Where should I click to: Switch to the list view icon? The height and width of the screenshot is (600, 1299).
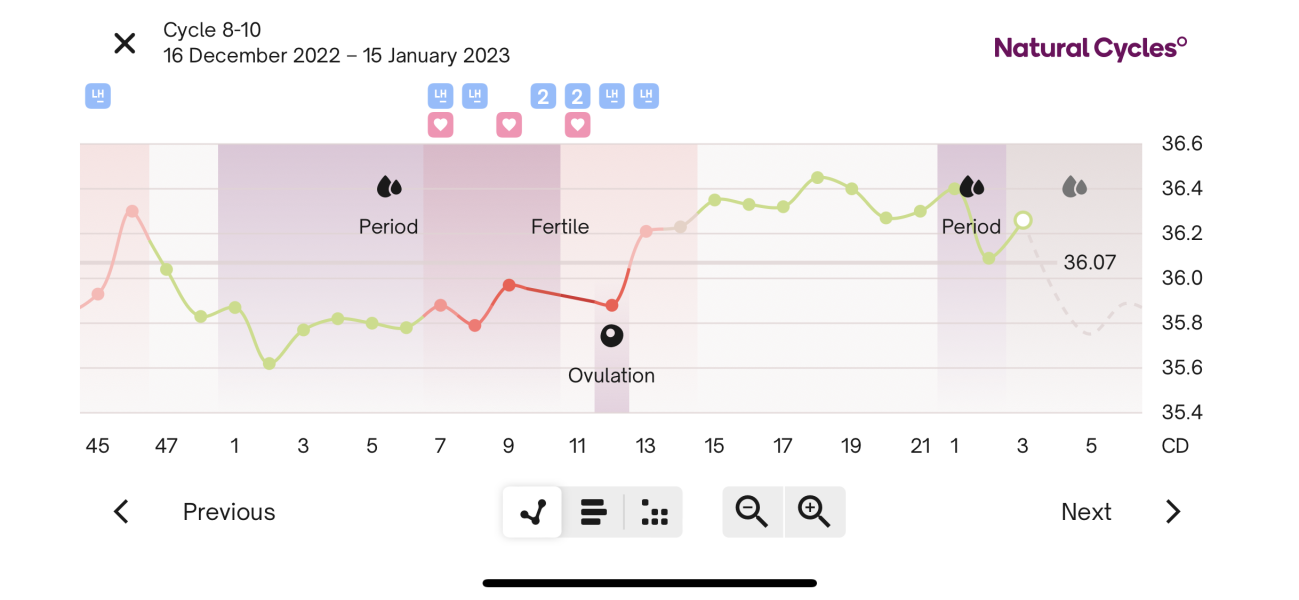point(593,511)
